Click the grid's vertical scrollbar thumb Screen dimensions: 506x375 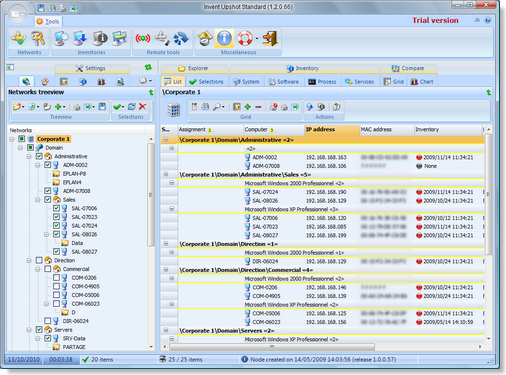488,194
